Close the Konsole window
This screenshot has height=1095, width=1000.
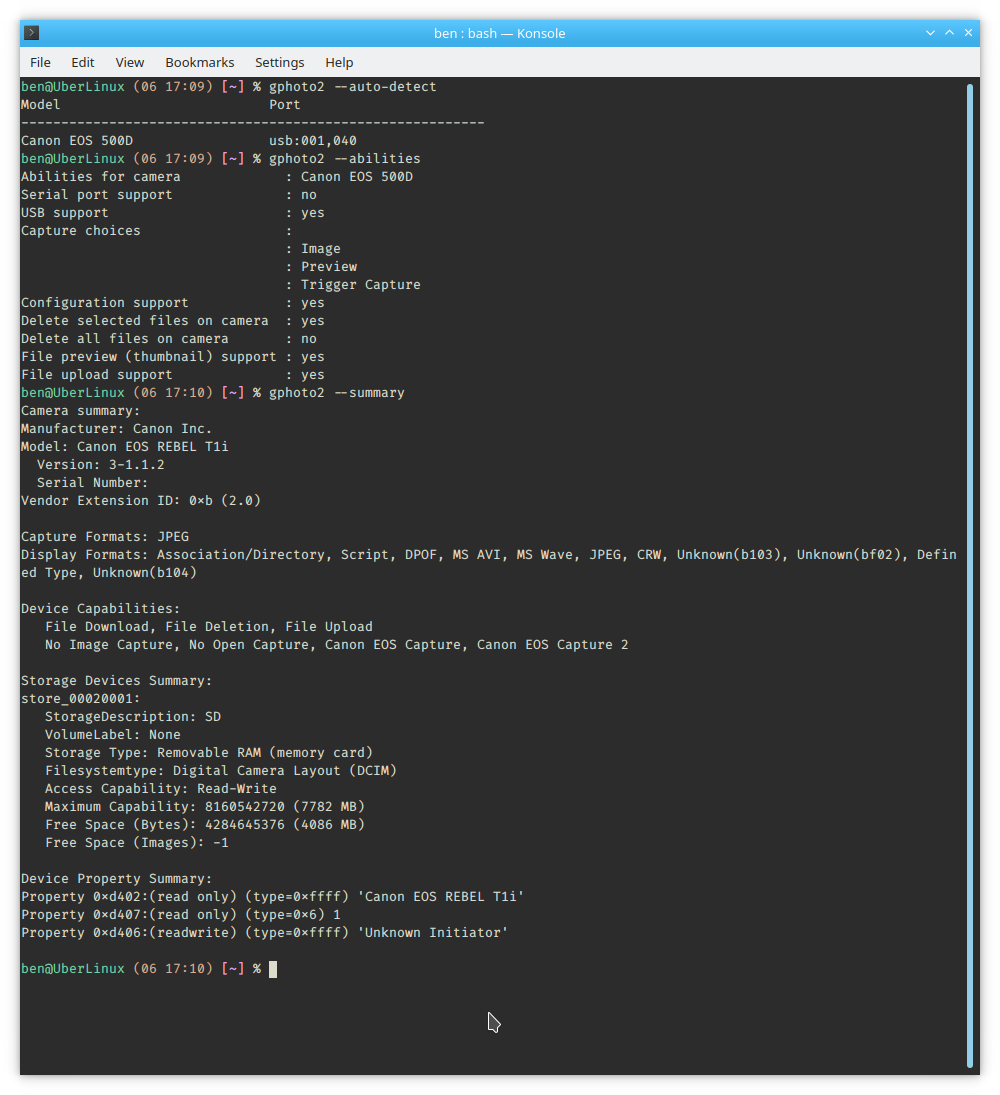point(968,33)
